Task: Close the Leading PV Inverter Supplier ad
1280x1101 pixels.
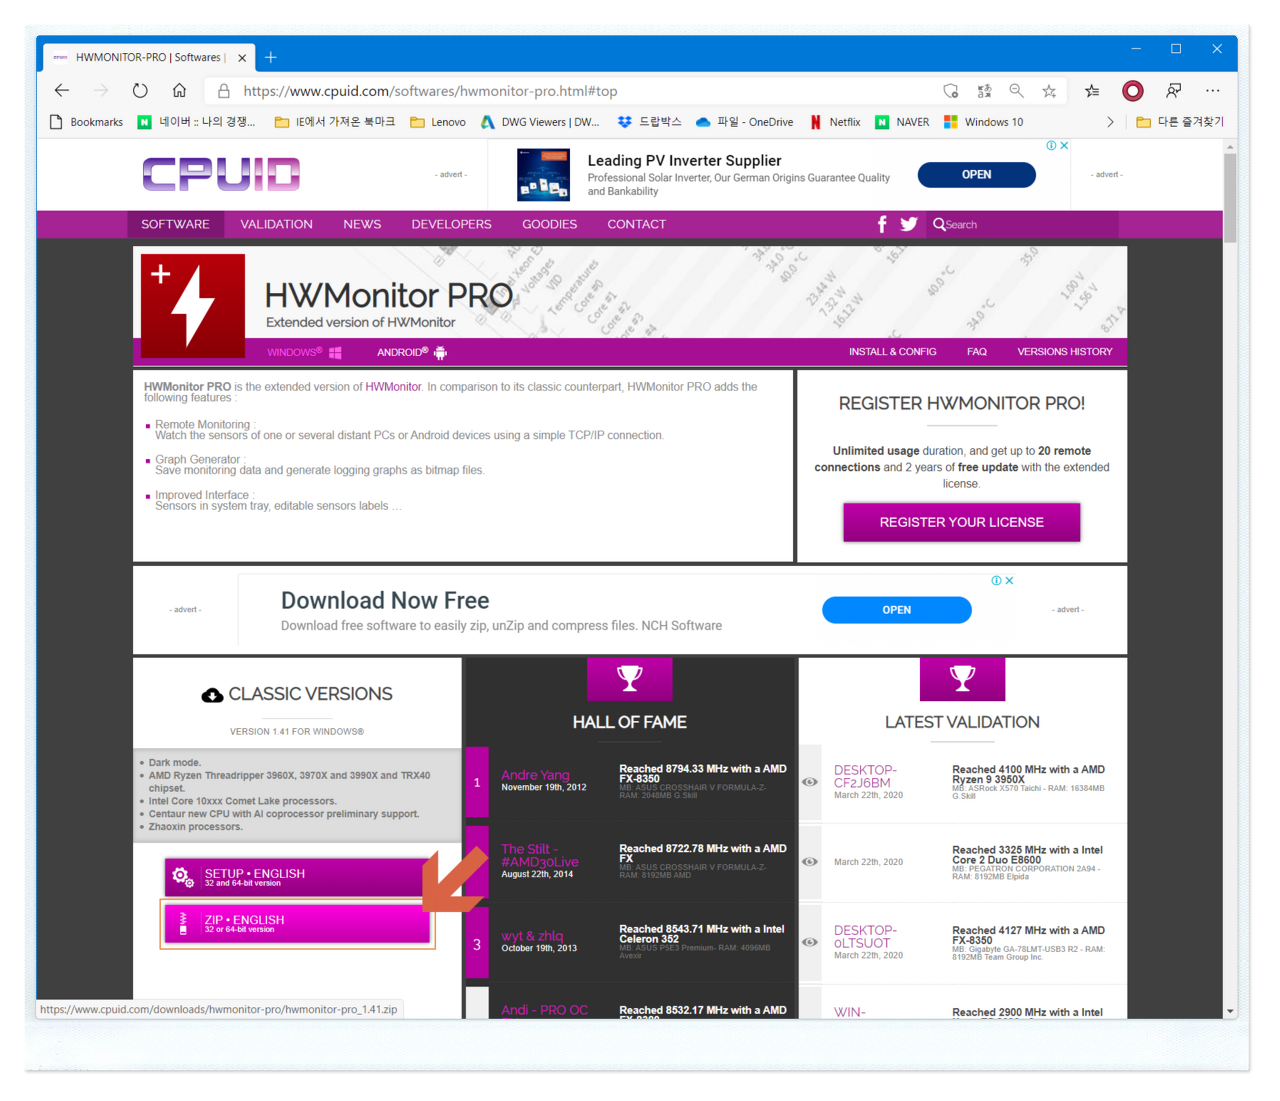Action: coord(1064,145)
